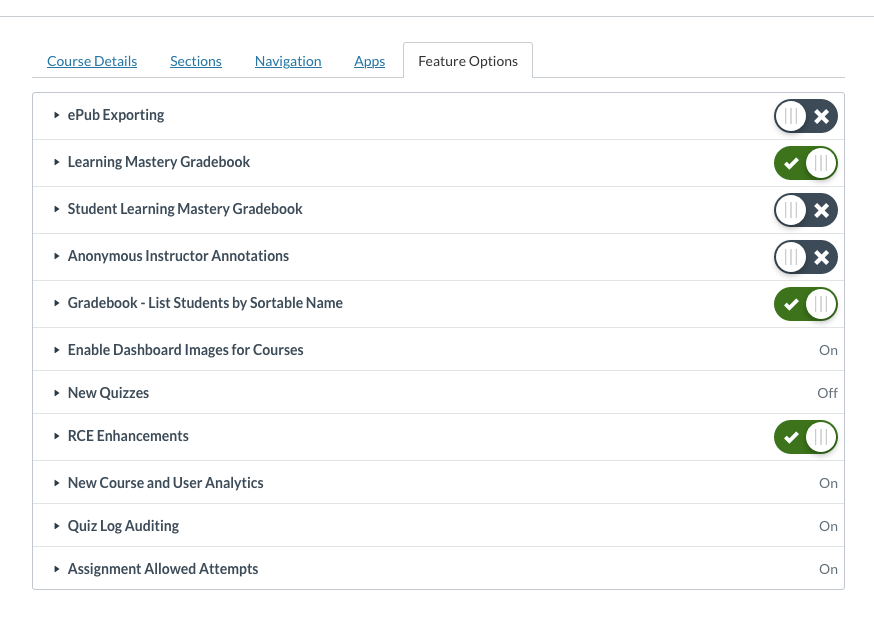This screenshot has height=630, width=874.
Task: Open the Course Details tab
Action: (x=92, y=61)
